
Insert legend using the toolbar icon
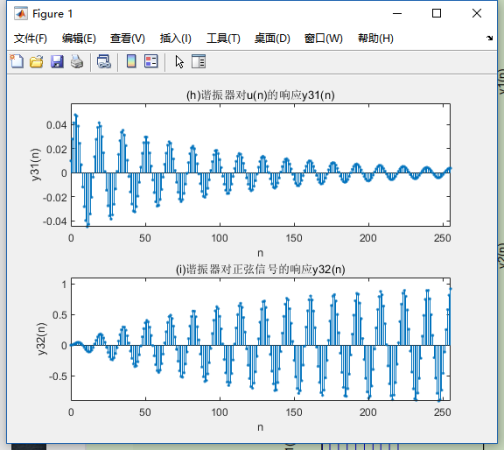151,61
